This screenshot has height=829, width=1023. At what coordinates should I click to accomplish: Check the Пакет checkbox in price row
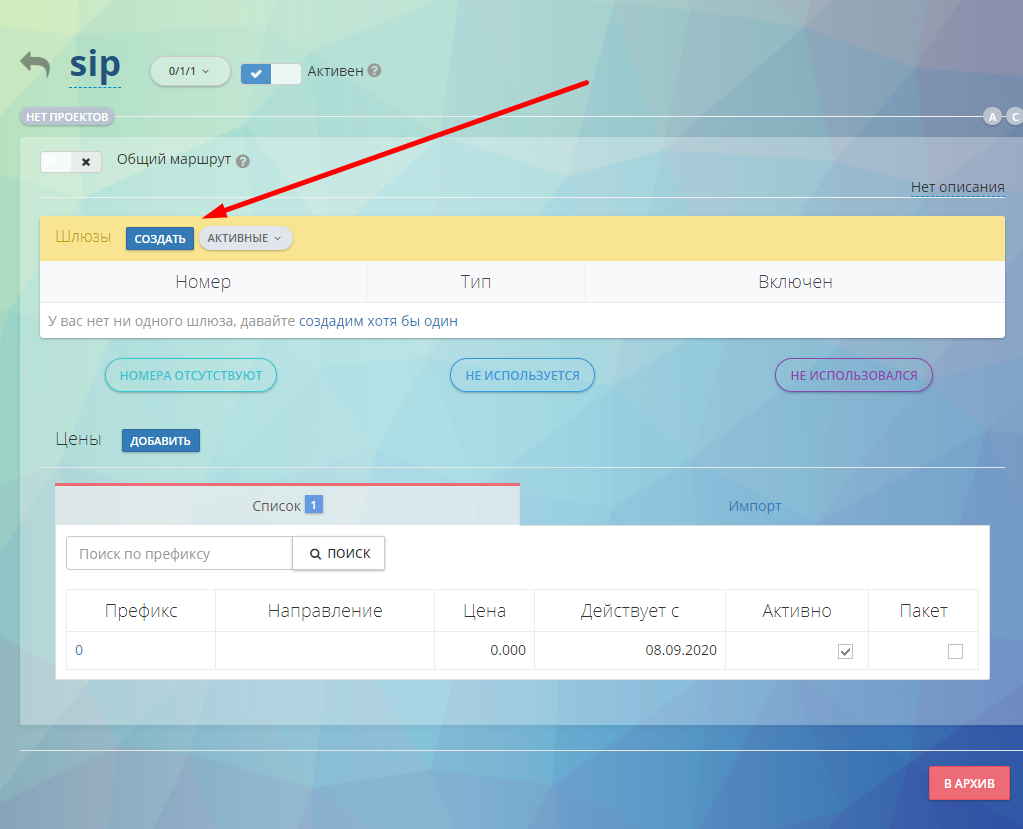pyautogui.click(x=955, y=651)
